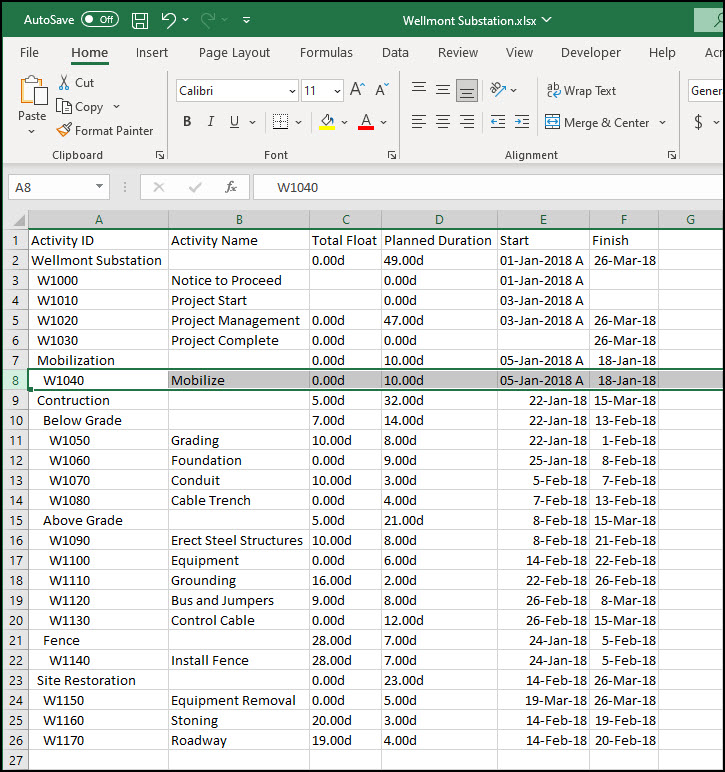
Task: Switch to the Review tab
Action: coord(458,53)
